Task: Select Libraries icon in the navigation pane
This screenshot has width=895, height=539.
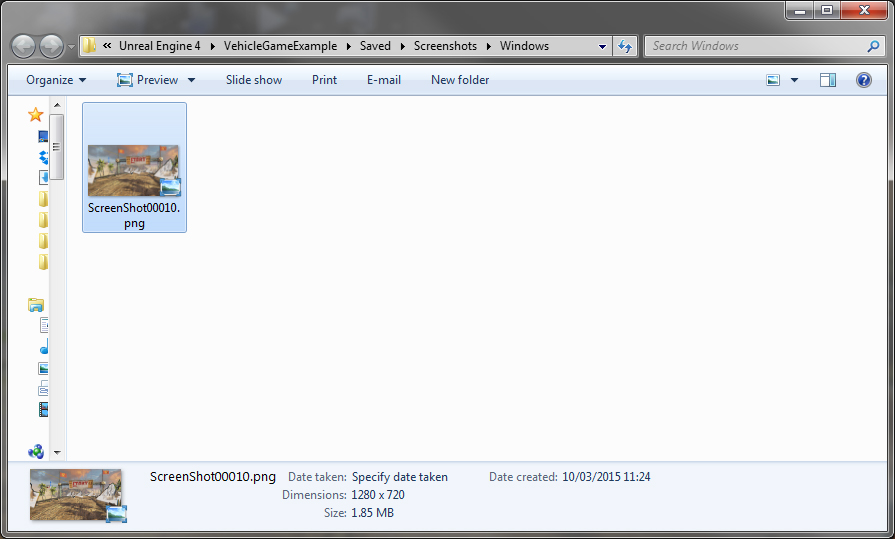Action: click(x=35, y=305)
